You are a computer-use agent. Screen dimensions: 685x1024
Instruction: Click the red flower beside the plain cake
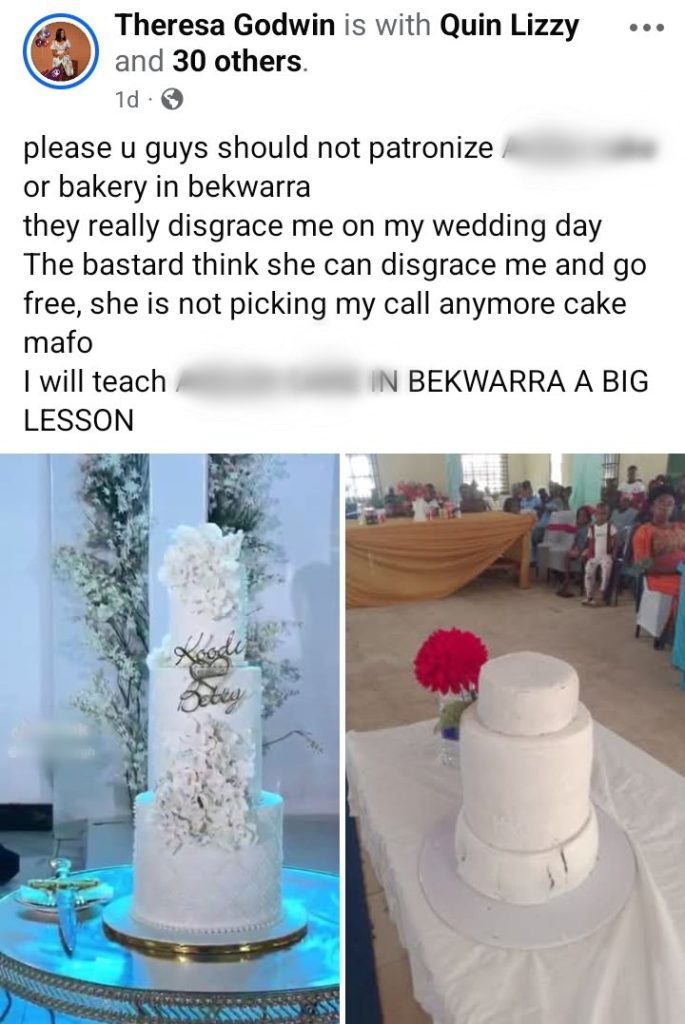450,660
